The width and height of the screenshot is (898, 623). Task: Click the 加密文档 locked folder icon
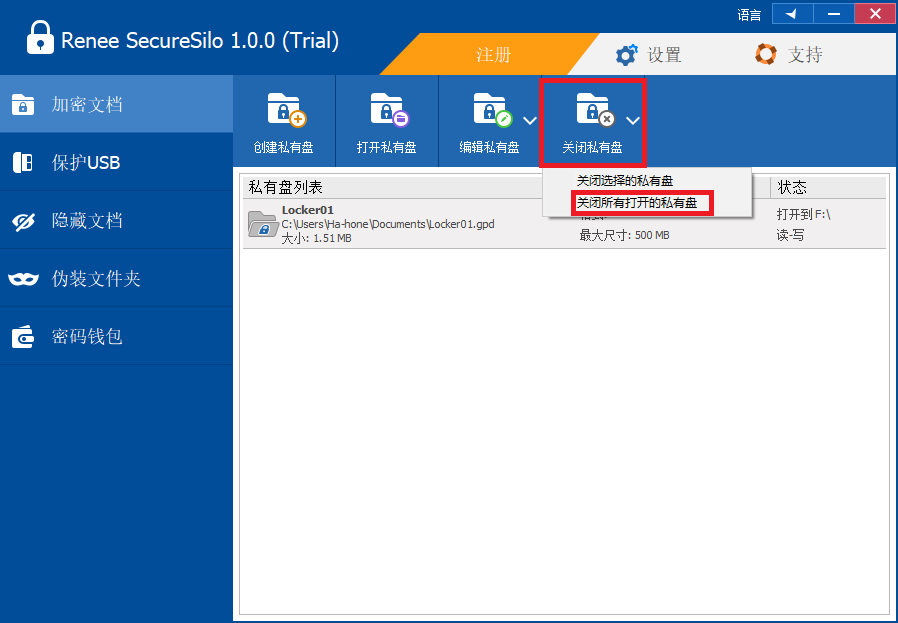click(23, 105)
